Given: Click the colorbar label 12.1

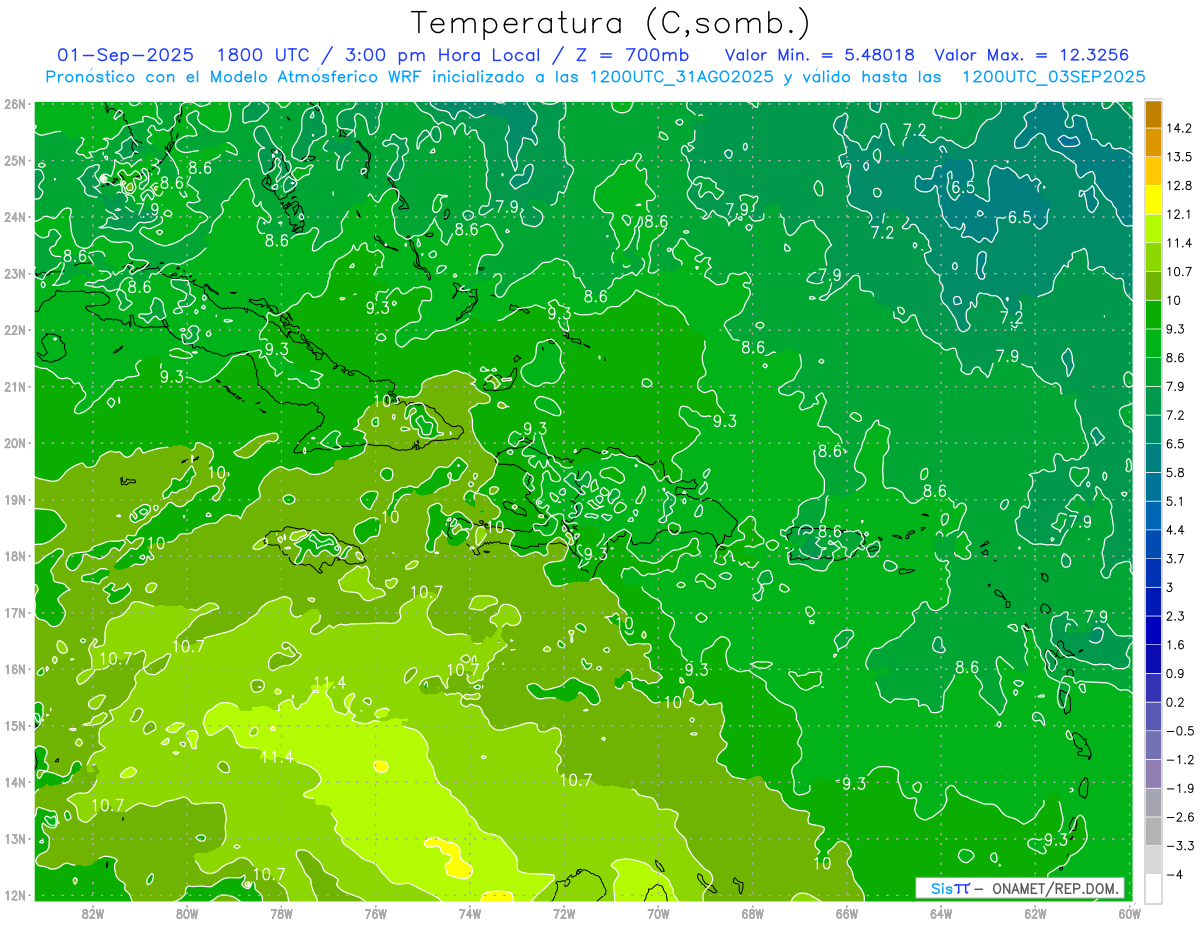Looking at the screenshot, I should point(1179,214).
